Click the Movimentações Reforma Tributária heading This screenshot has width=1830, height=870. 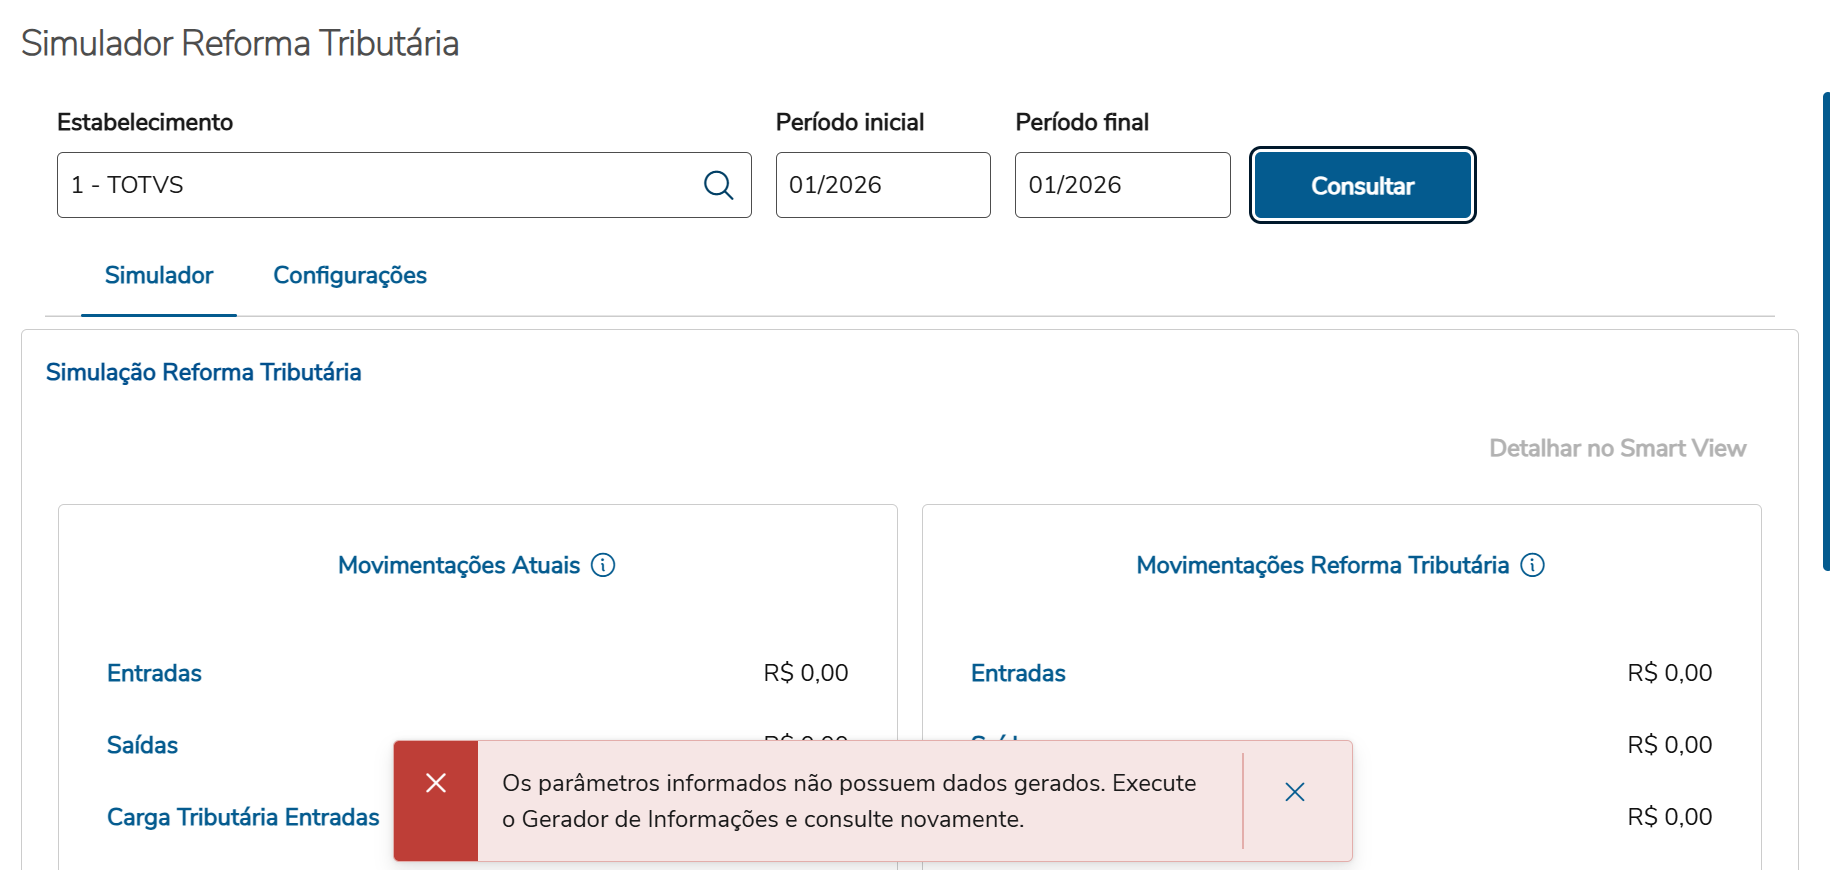(1322, 565)
